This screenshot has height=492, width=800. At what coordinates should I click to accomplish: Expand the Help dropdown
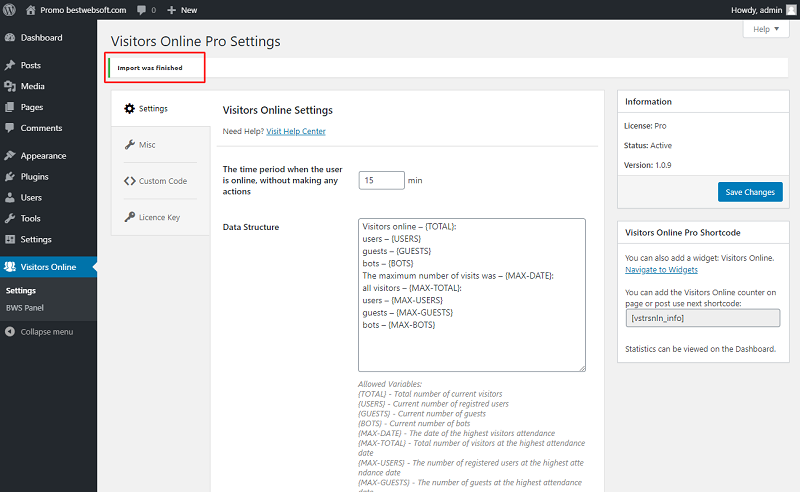click(766, 30)
